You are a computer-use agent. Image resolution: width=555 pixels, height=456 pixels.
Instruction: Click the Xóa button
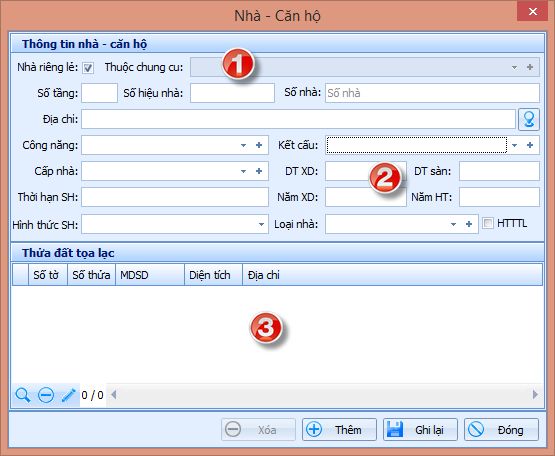pos(258,429)
